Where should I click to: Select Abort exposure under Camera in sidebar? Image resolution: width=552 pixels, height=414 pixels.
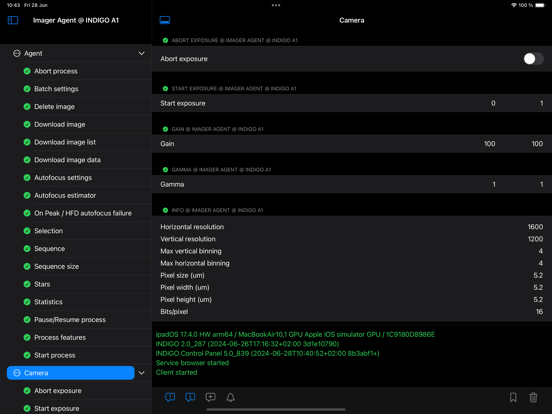click(x=58, y=391)
